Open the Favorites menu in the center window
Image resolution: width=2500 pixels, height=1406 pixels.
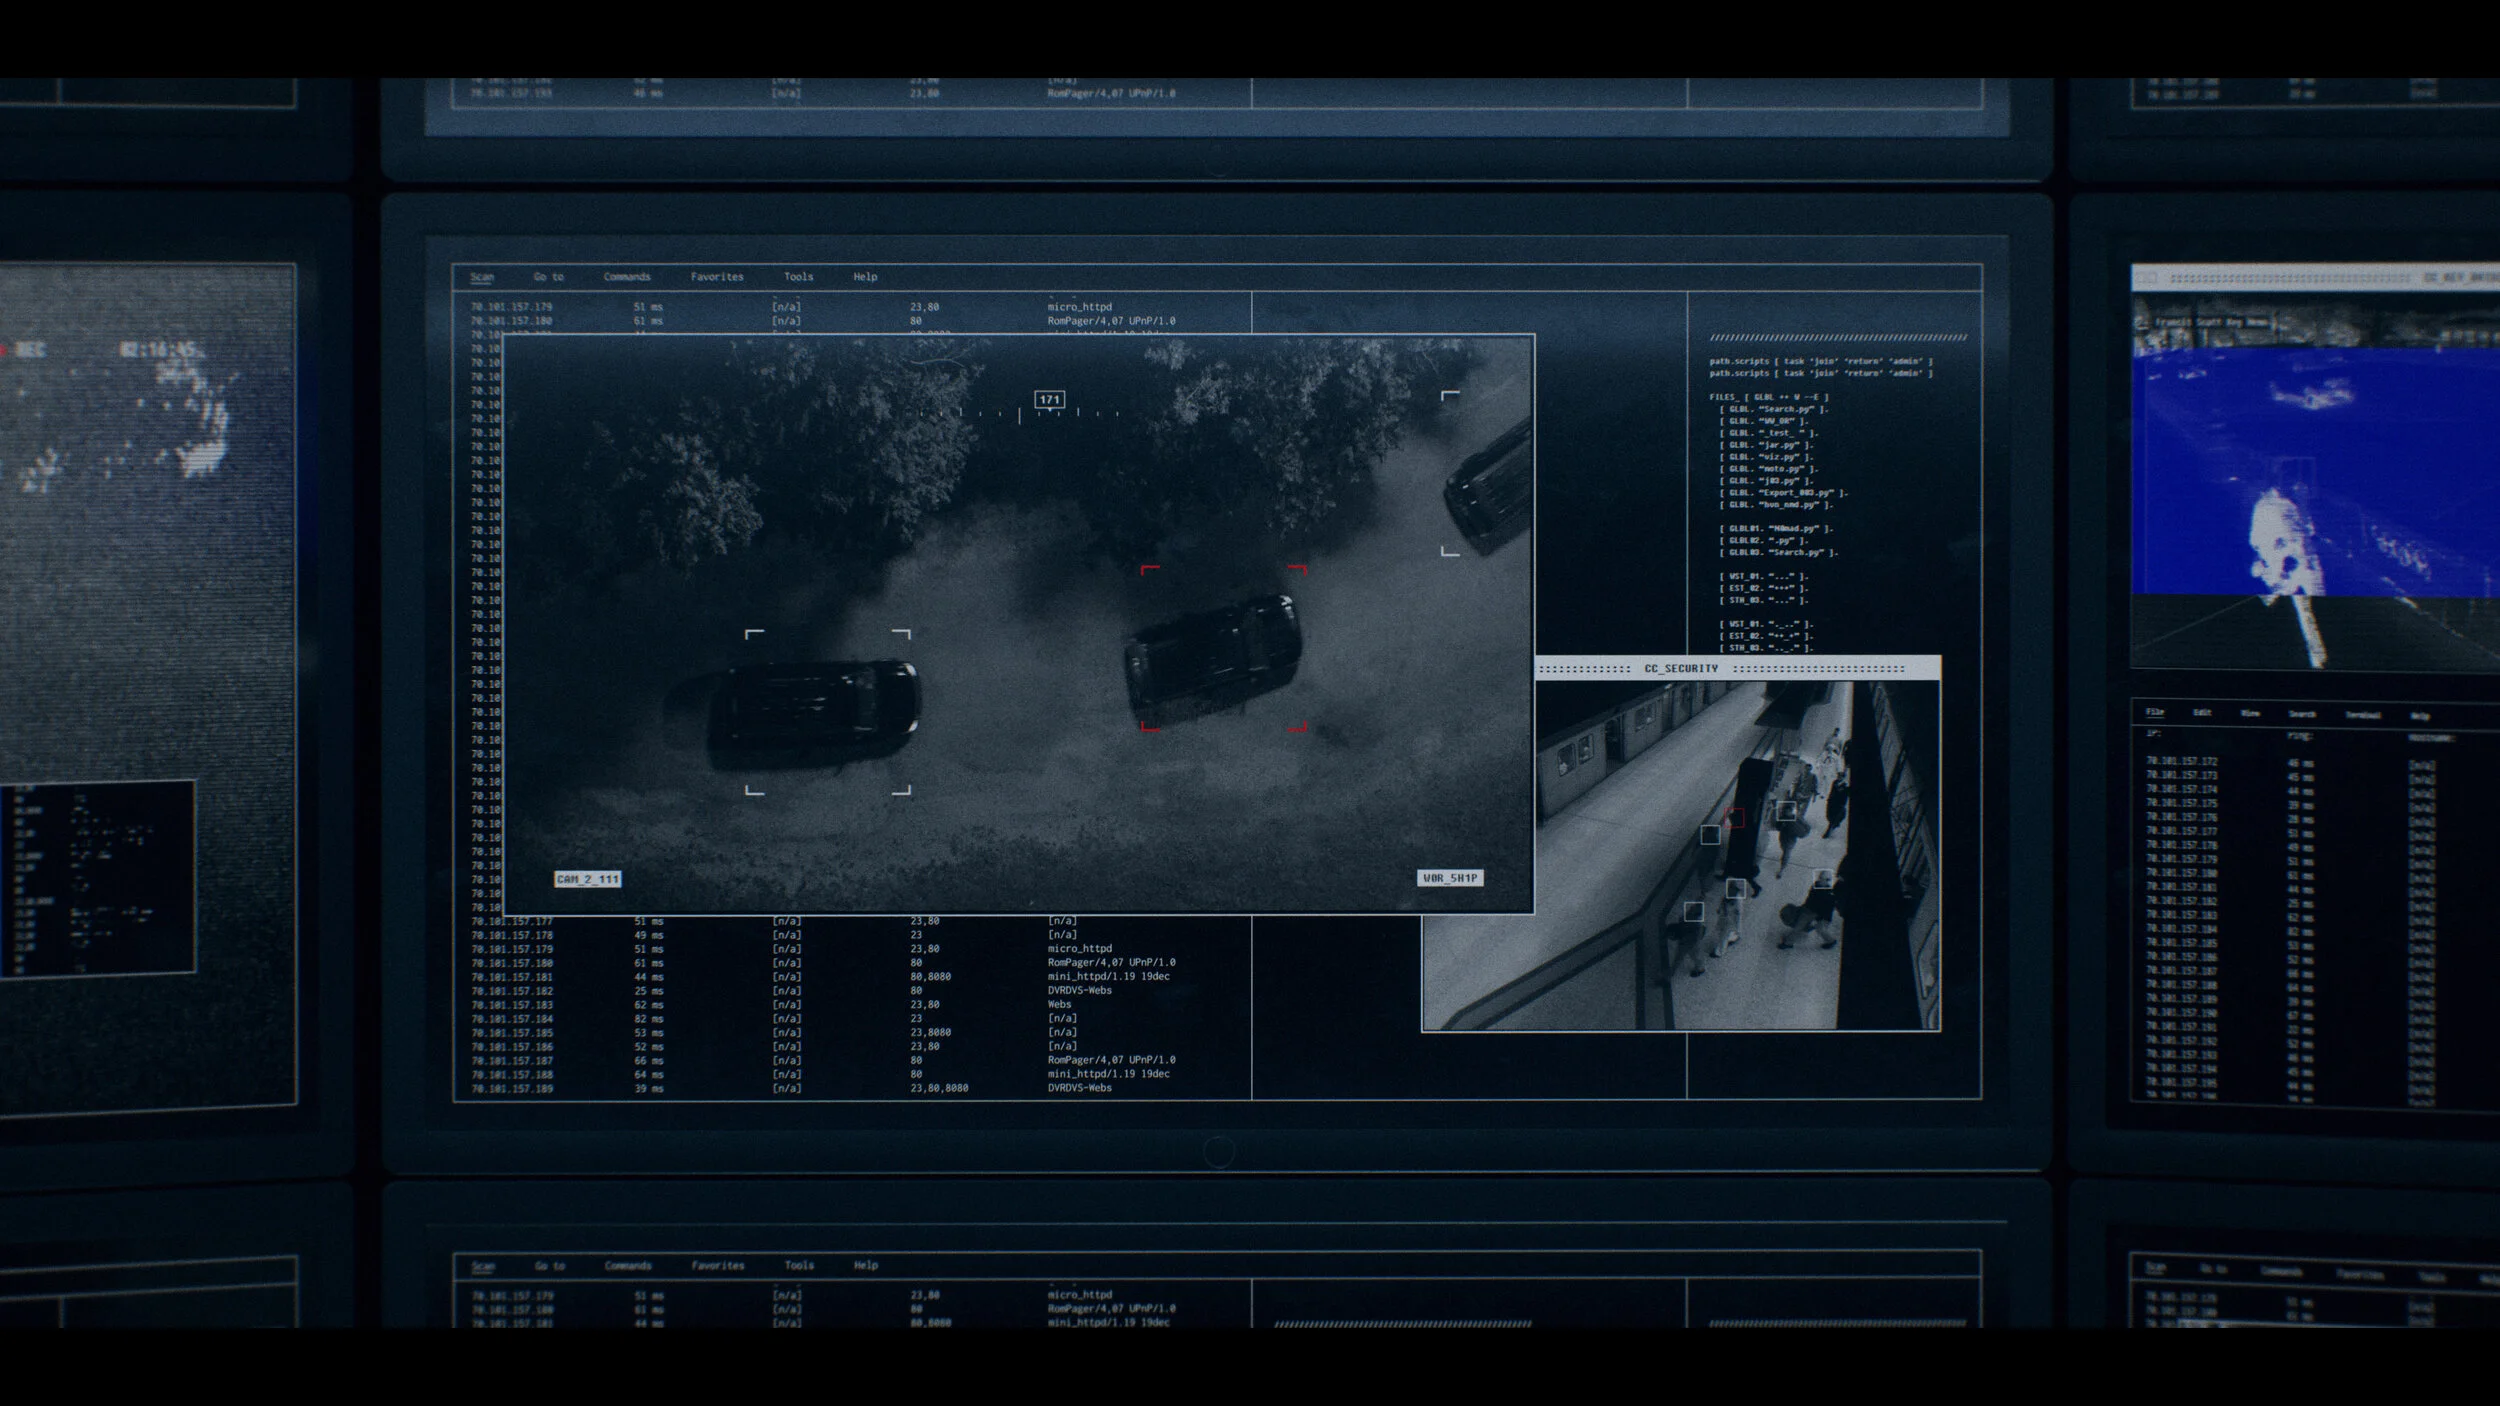717,277
